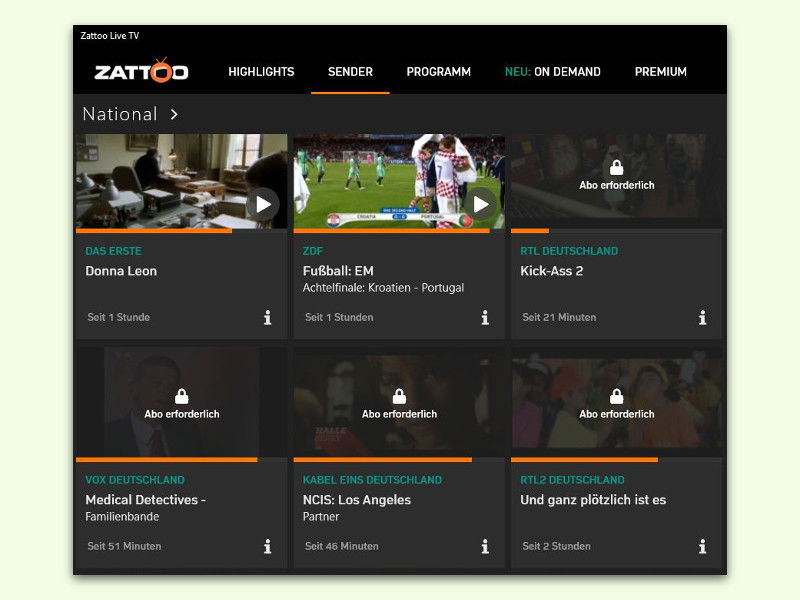Click the text 'Seit 46 Minuten'
Screen dimensions: 800x600
pos(341,546)
